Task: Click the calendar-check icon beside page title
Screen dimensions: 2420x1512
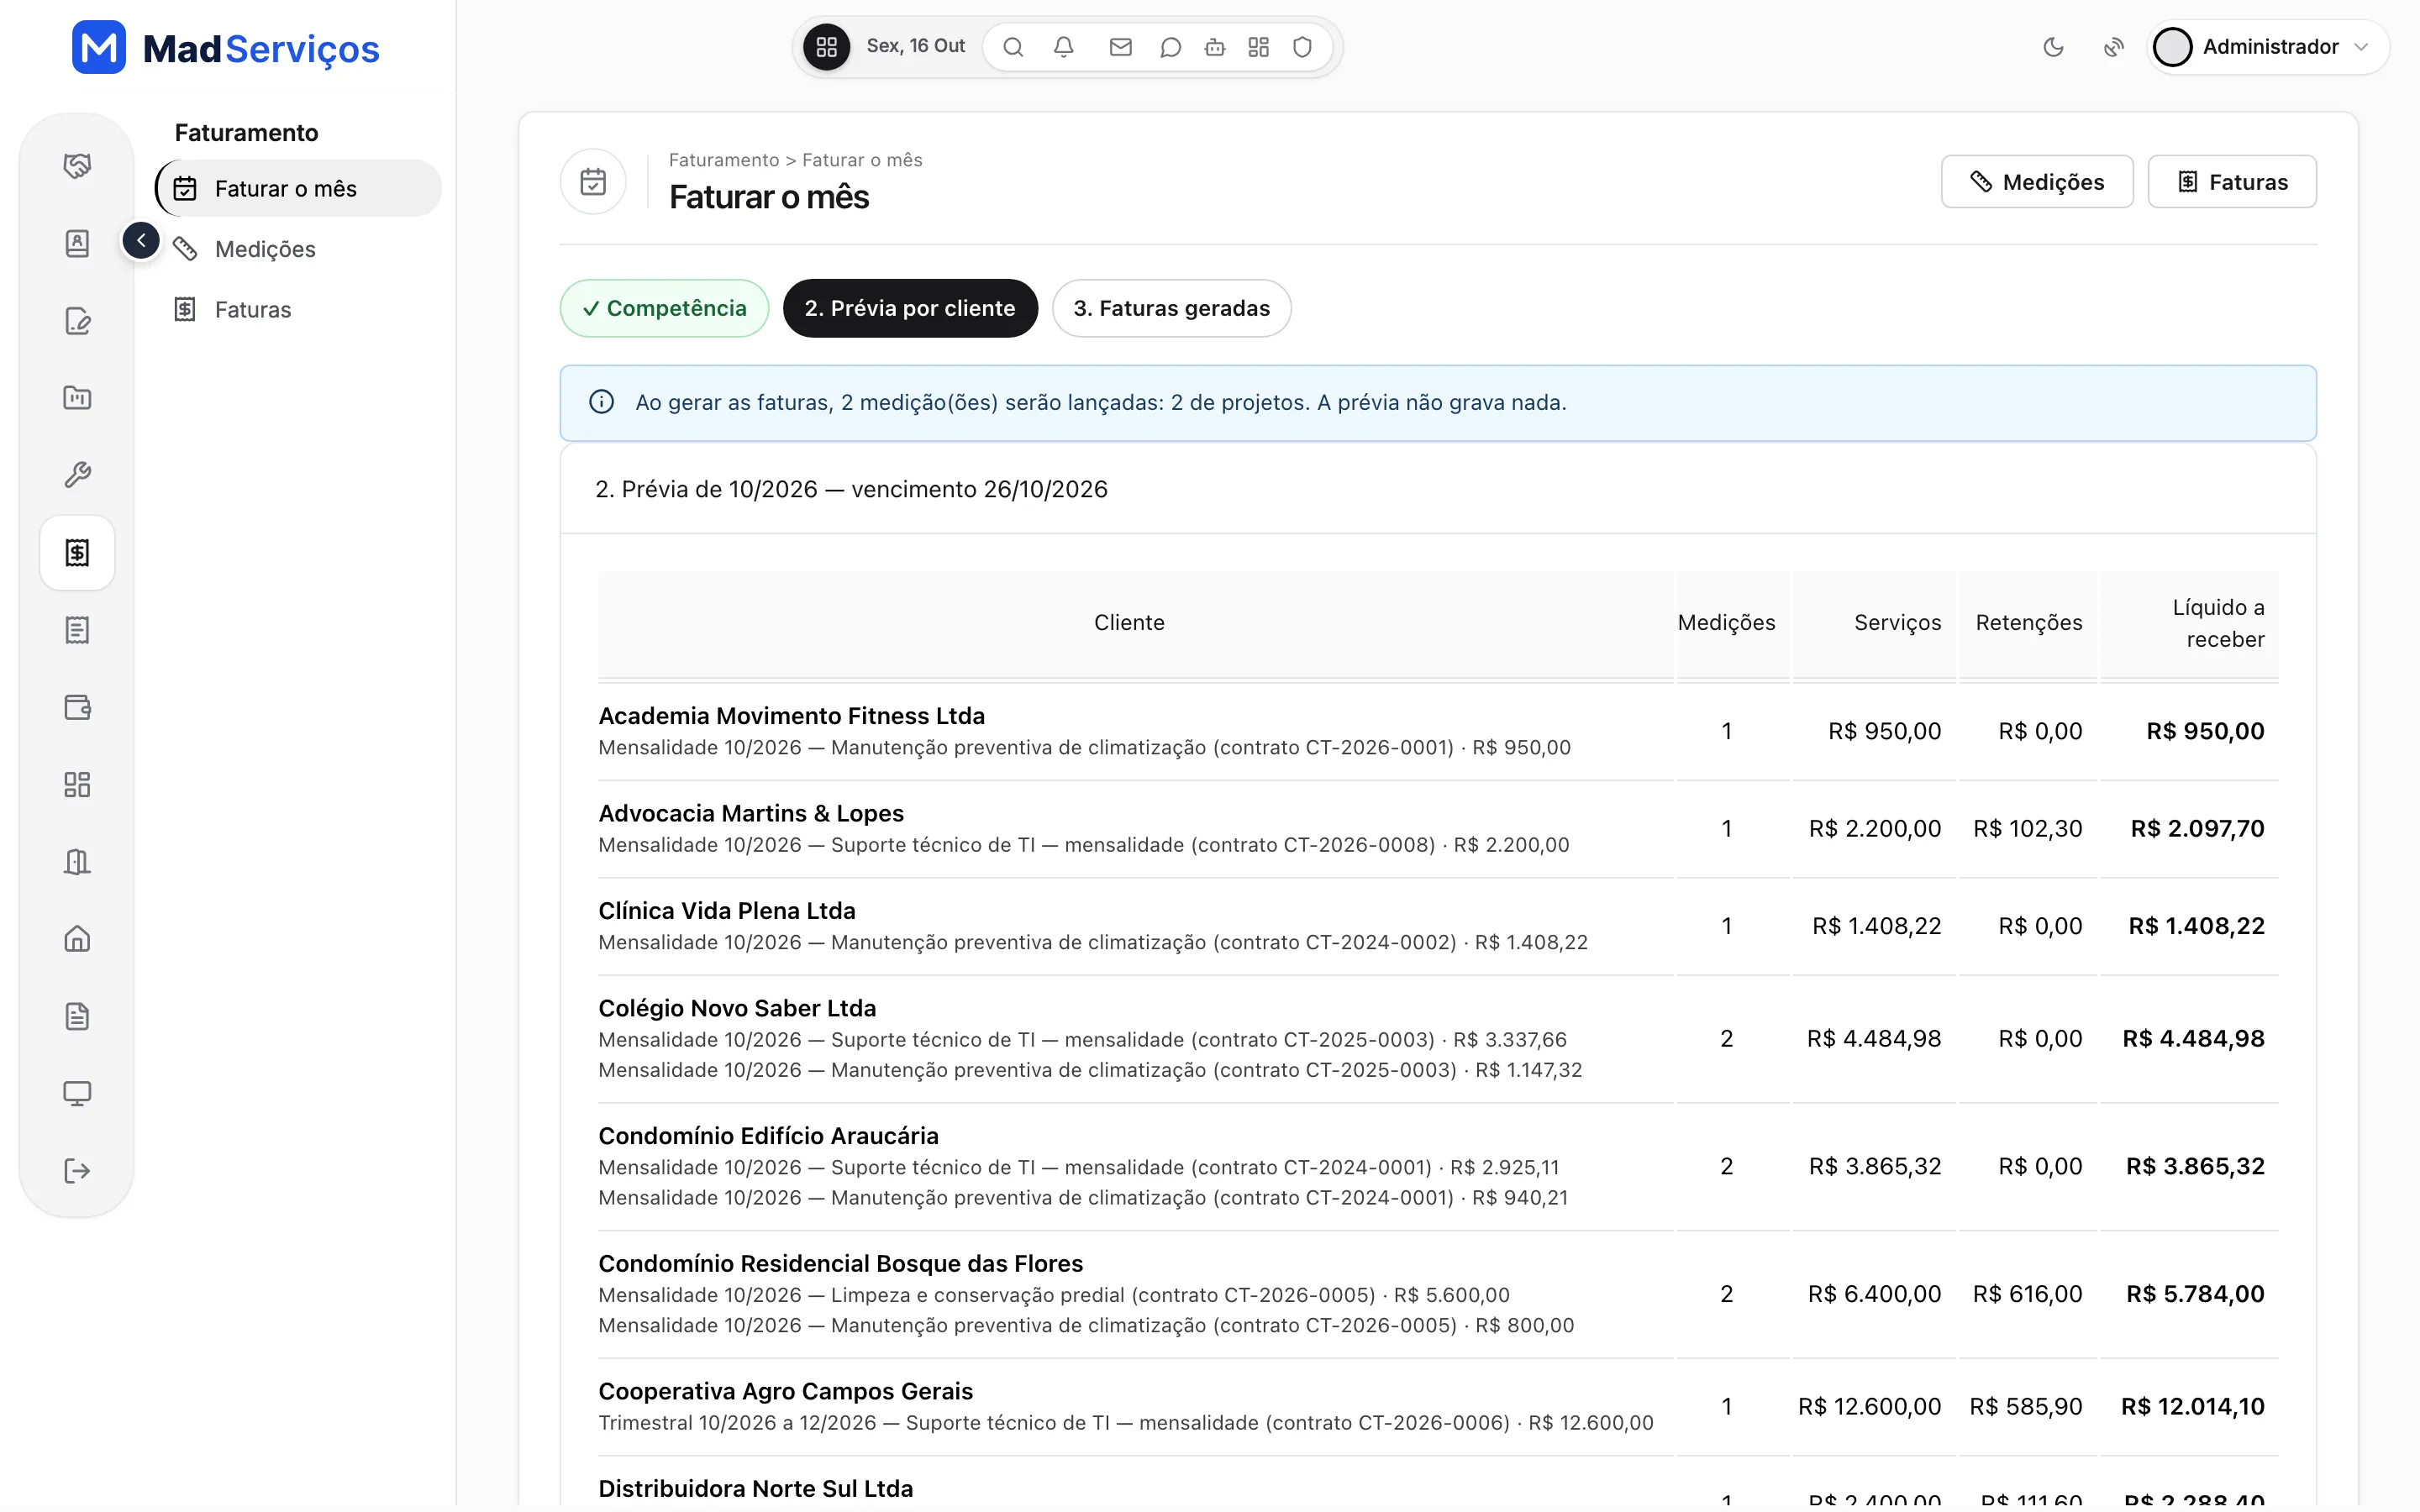Action: pyautogui.click(x=593, y=181)
